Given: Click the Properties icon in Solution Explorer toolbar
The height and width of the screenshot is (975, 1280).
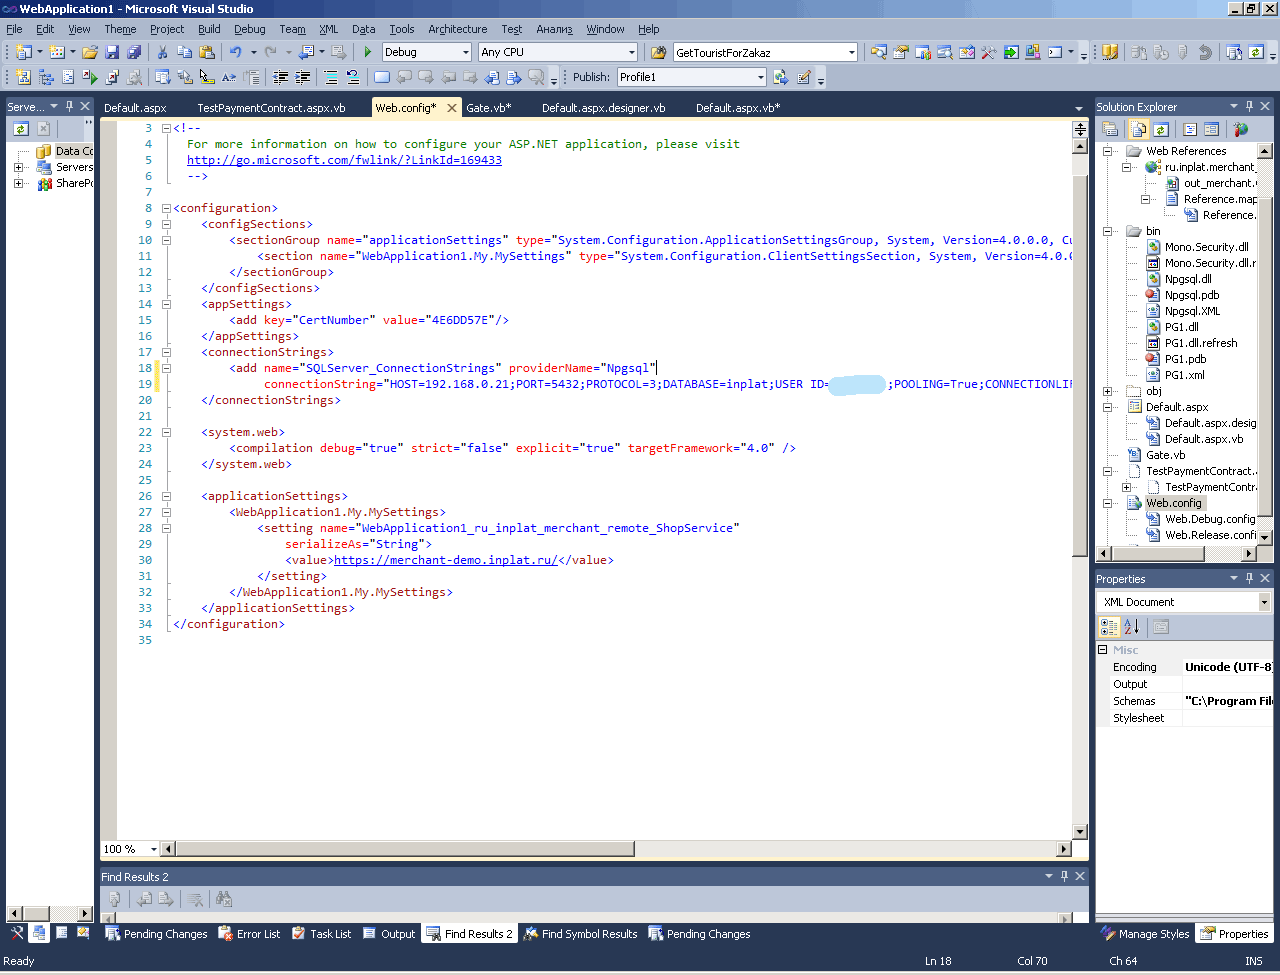Looking at the screenshot, I should click(1110, 129).
